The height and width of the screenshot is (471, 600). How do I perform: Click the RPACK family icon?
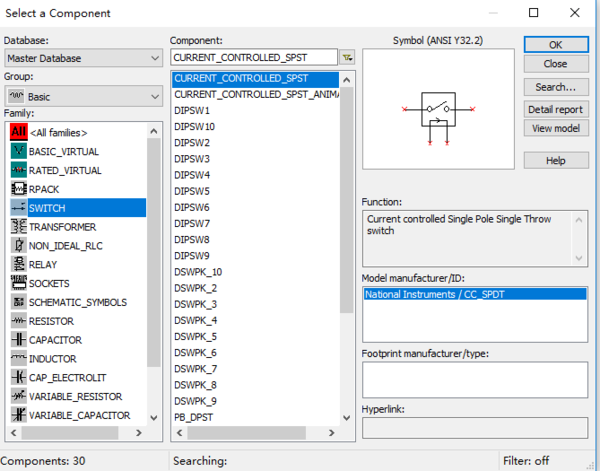tap(18, 189)
